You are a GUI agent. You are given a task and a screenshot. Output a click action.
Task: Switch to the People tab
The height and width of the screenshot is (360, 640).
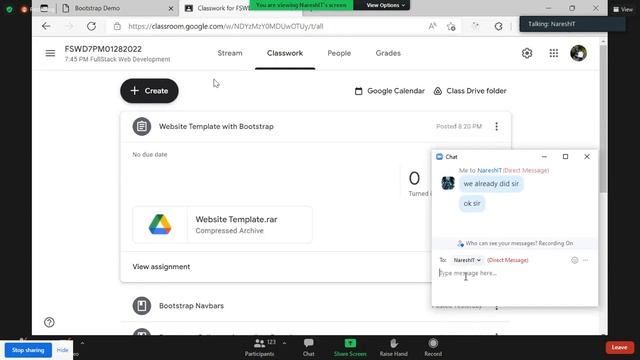(x=339, y=53)
